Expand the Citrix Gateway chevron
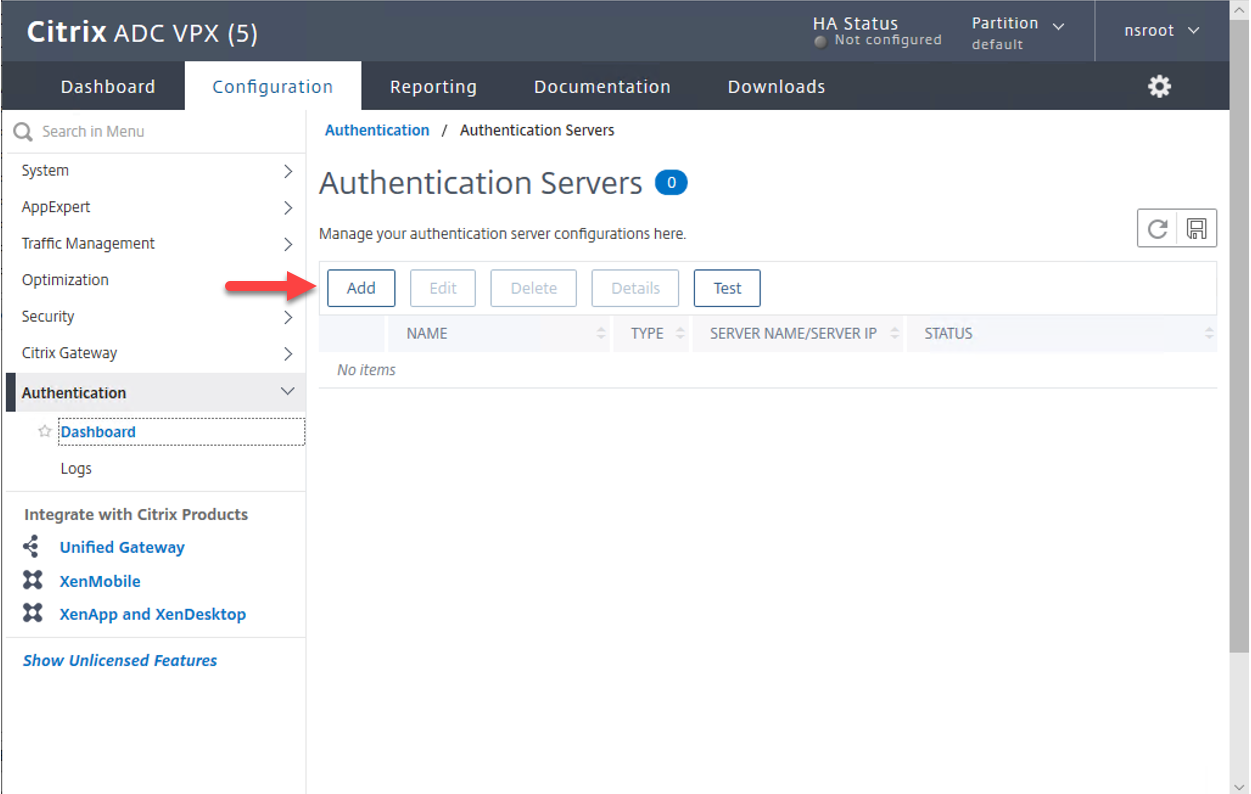Screen dimensions: 1251x794 [x=288, y=354]
